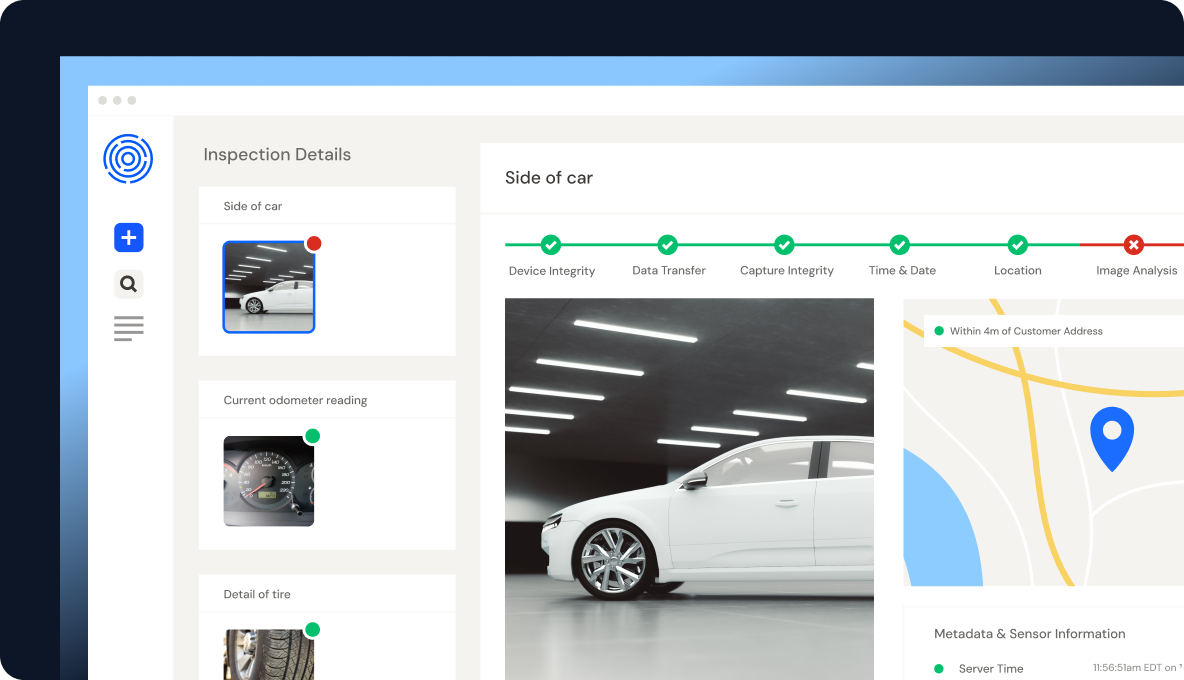Click the Metadata & Sensor Information heading
Image resolution: width=1184 pixels, height=680 pixels.
coord(1030,634)
